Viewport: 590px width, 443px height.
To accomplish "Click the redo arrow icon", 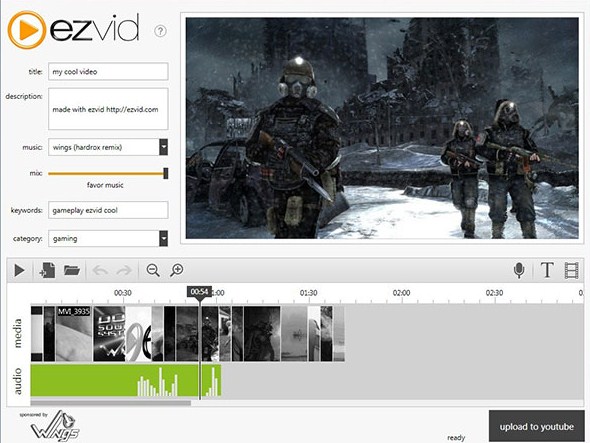I will point(124,270).
